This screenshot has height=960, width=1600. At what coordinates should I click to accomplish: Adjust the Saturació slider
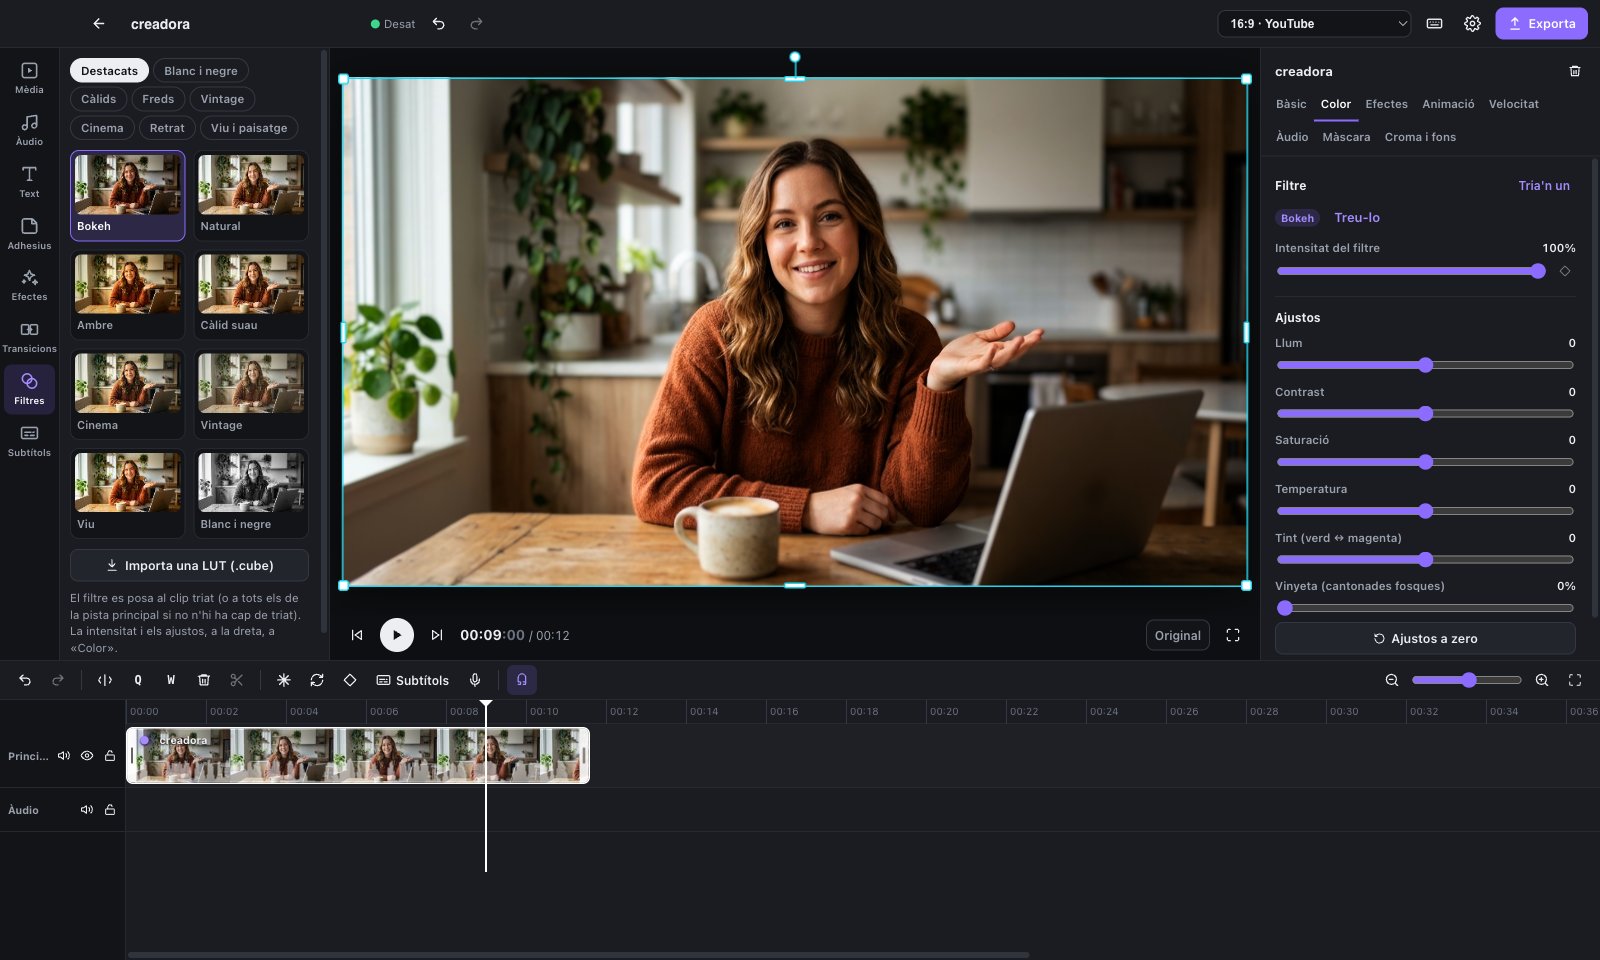[x=1425, y=462]
